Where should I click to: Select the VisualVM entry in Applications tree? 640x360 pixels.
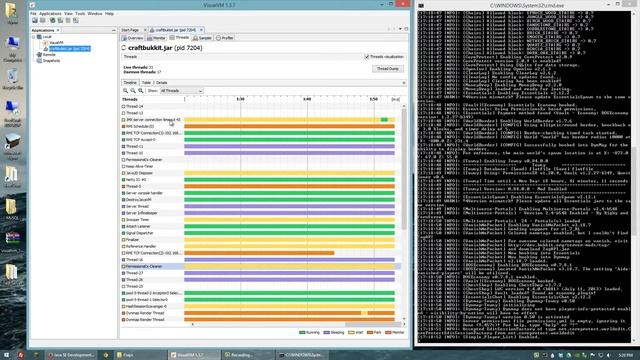[56, 42]
